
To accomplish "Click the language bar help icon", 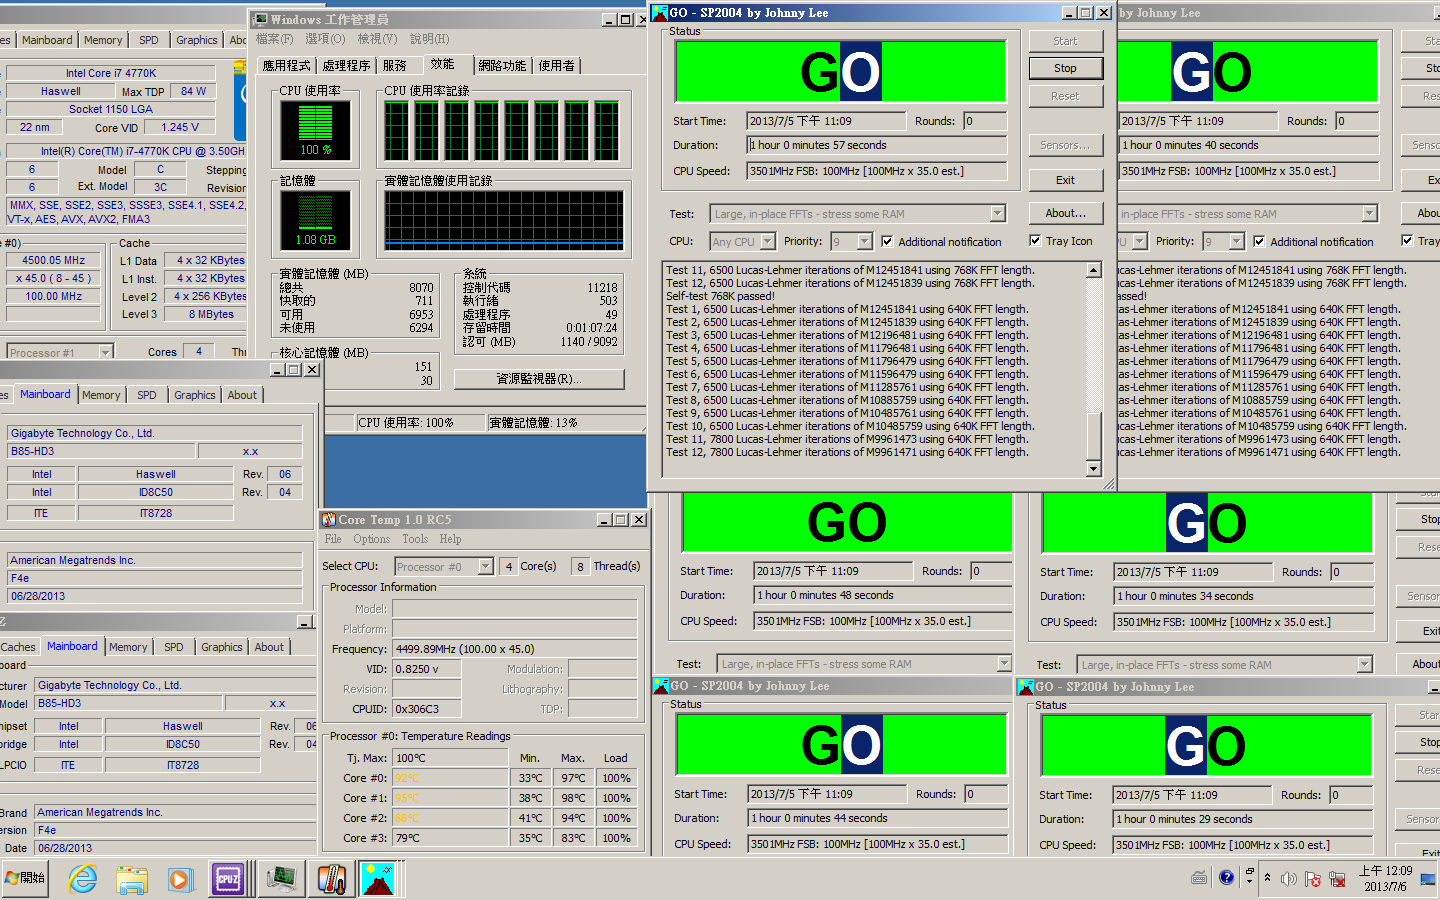I will pyautogui.click(x=1227, y=878).
